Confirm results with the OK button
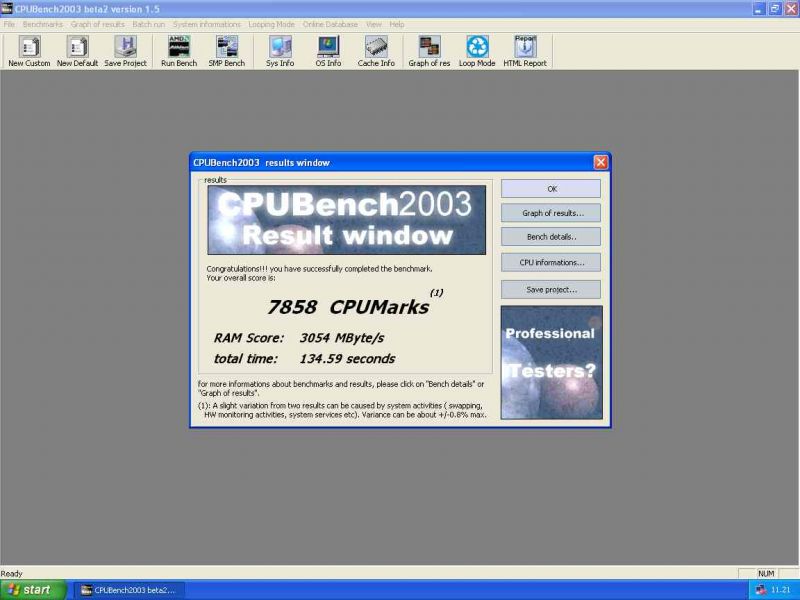 [551, 189]
